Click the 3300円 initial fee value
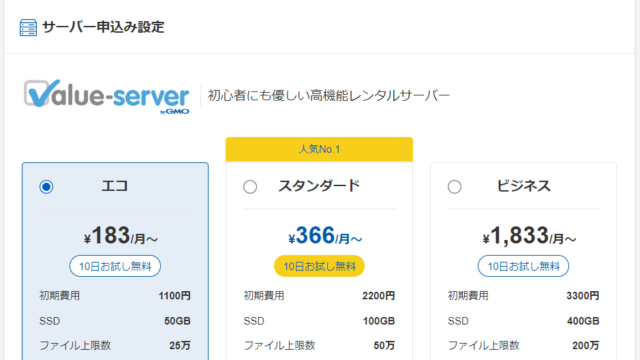Image resolution: width=640 pixels, height=360 pixels. point(583,296)
